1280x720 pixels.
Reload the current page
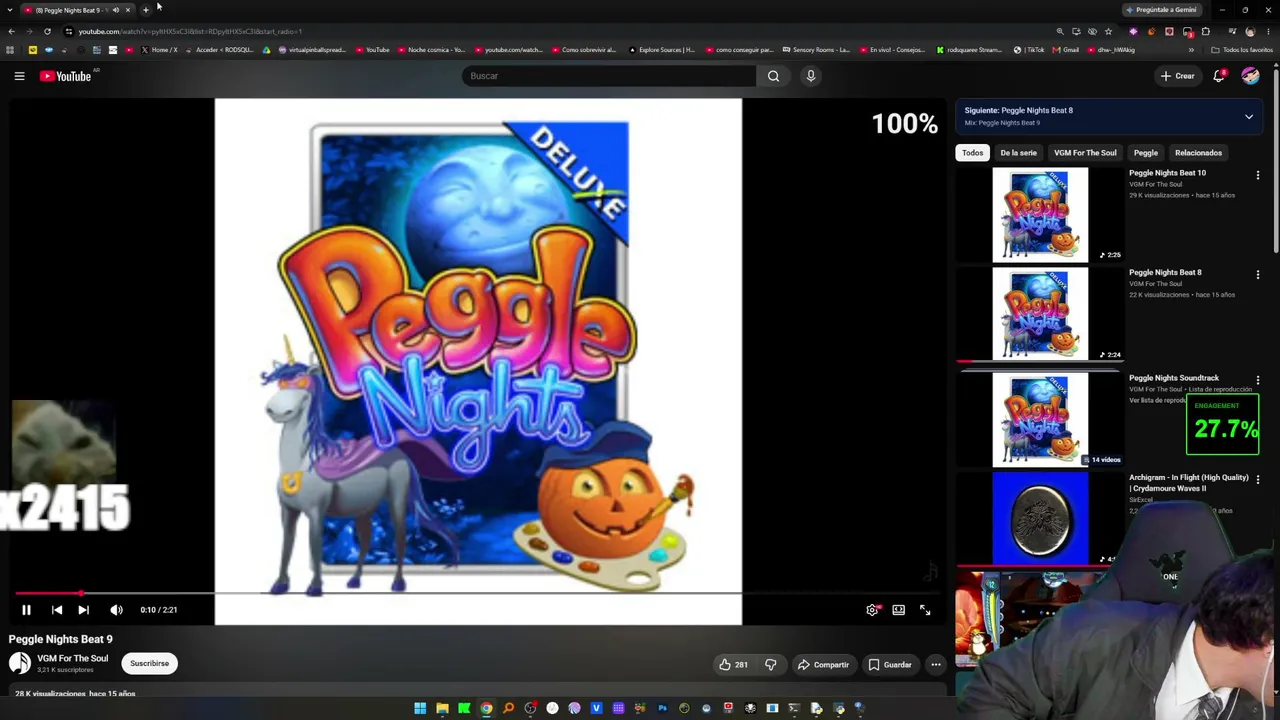click(x=47, y=31)
